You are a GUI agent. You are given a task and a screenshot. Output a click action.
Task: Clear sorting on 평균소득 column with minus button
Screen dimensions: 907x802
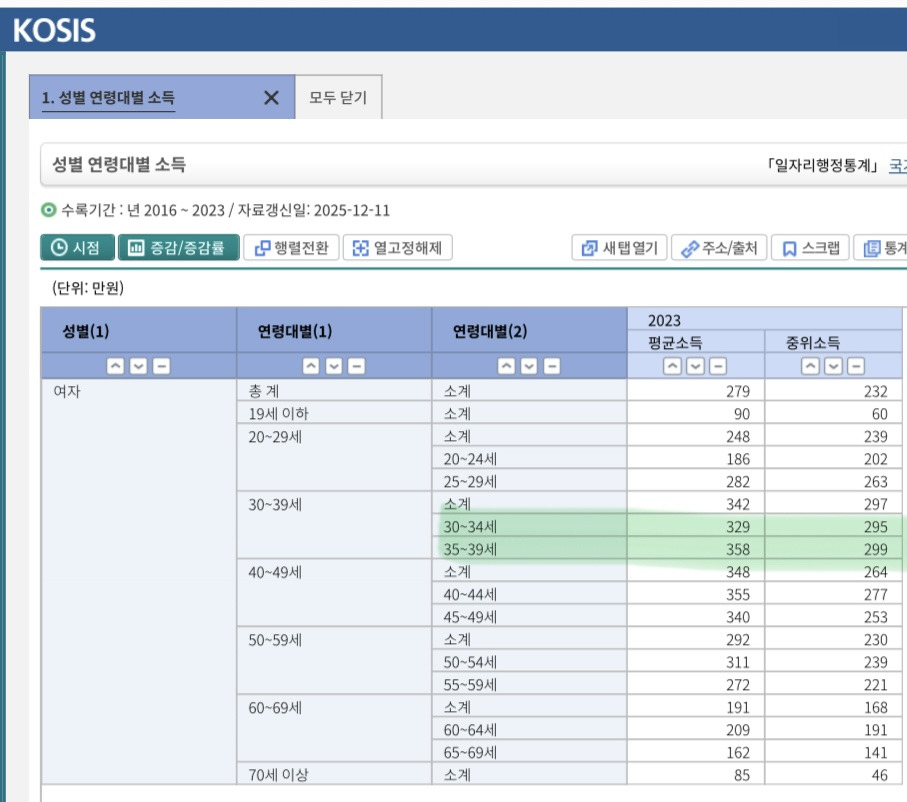pos(718,366)
